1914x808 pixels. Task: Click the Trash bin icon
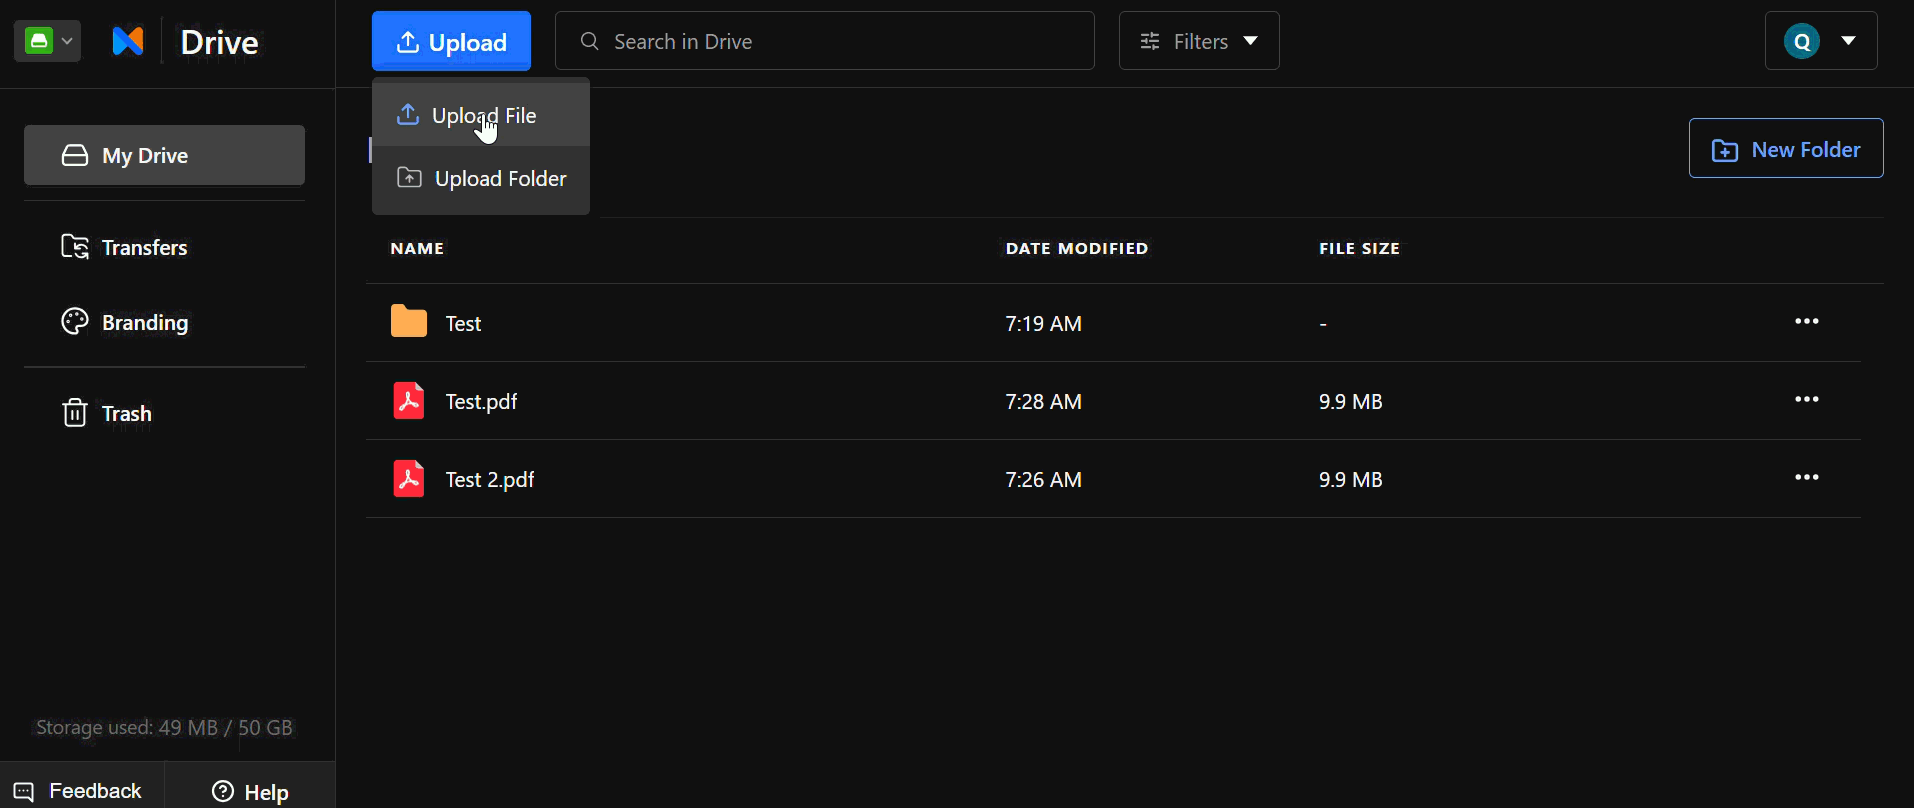[75, 412]
